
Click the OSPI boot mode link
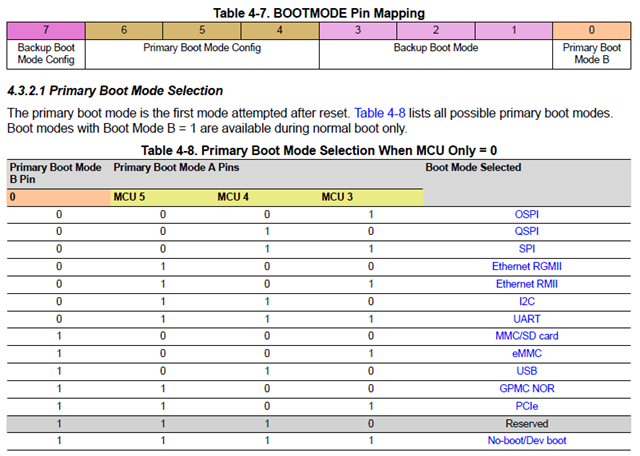(524, 215)
